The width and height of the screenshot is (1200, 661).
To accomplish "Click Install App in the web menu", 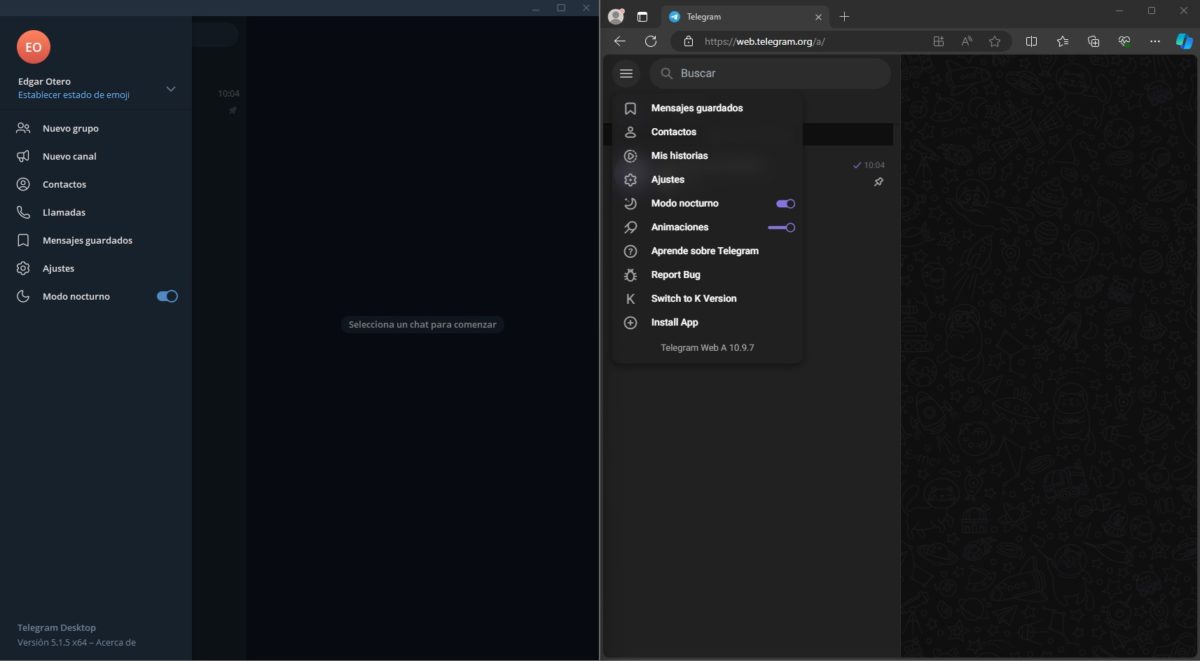I will click(675, 322).
